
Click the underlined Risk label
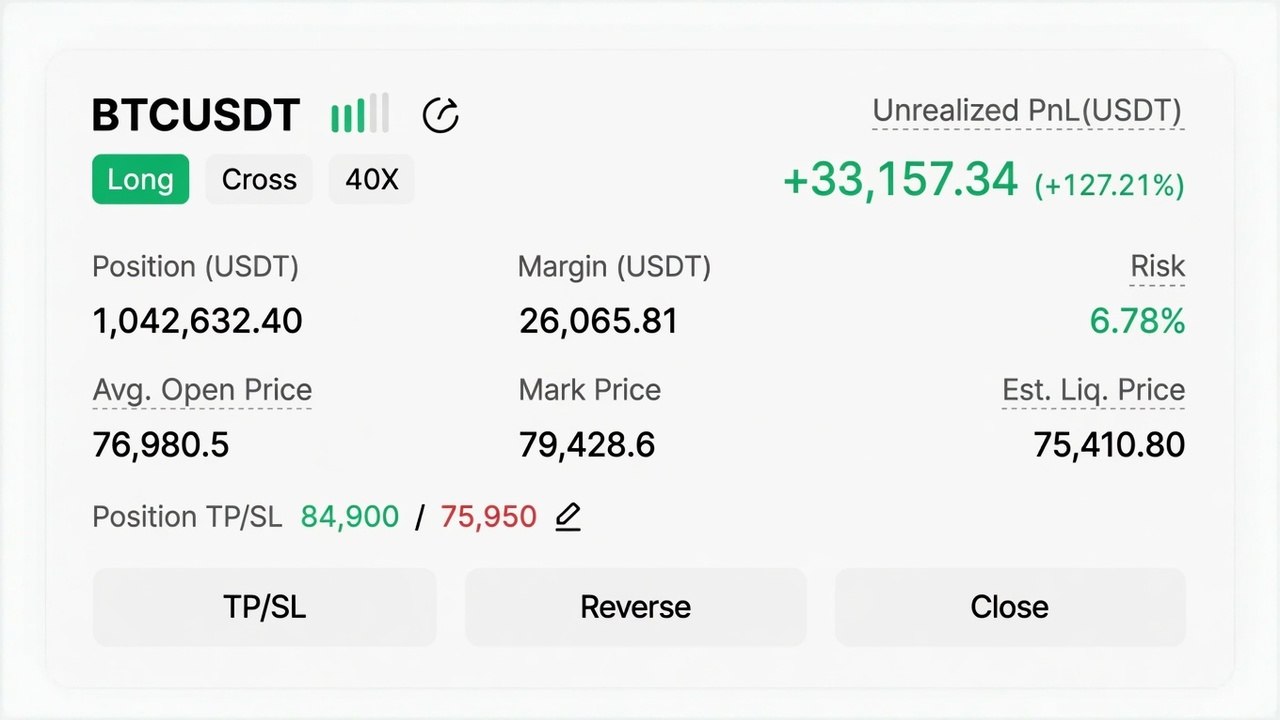[x=1157, y=267]
